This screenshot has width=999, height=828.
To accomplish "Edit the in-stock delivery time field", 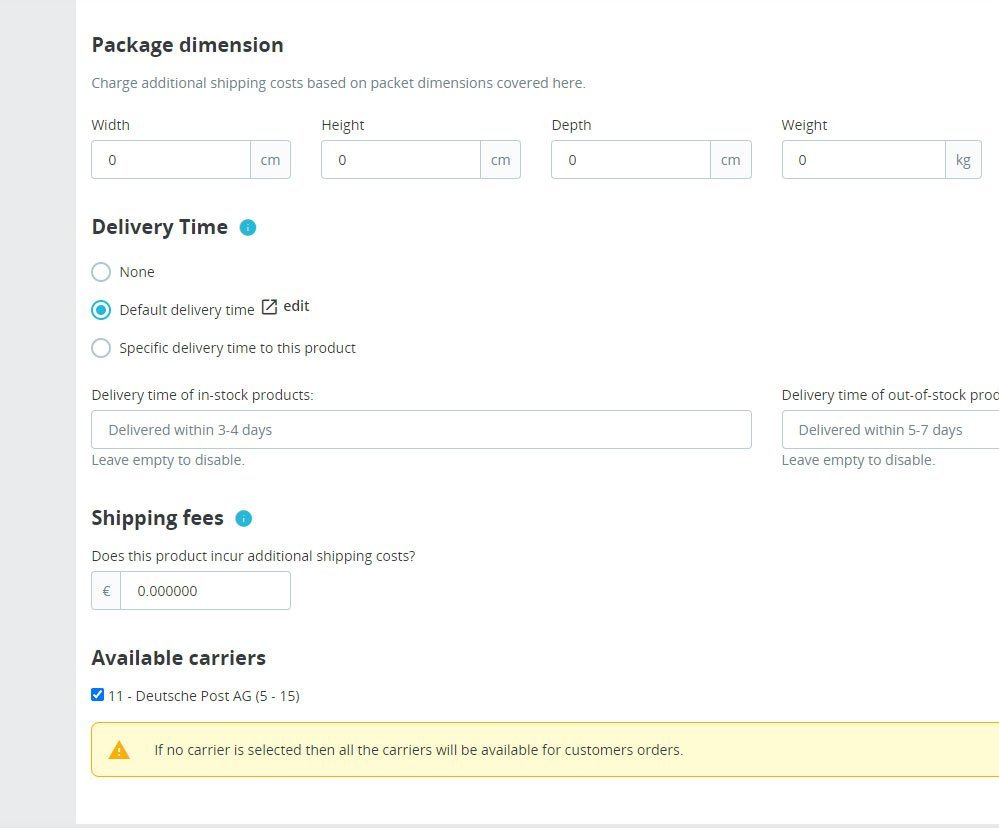I will (421, 430).
